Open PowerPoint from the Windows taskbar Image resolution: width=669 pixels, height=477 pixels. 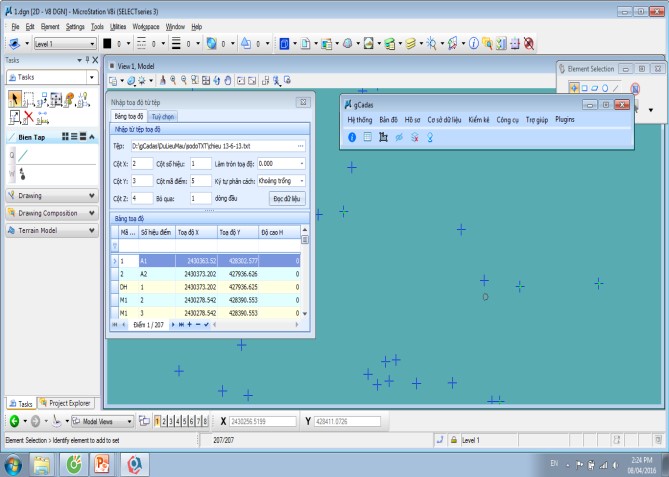(x=102, y=463)
